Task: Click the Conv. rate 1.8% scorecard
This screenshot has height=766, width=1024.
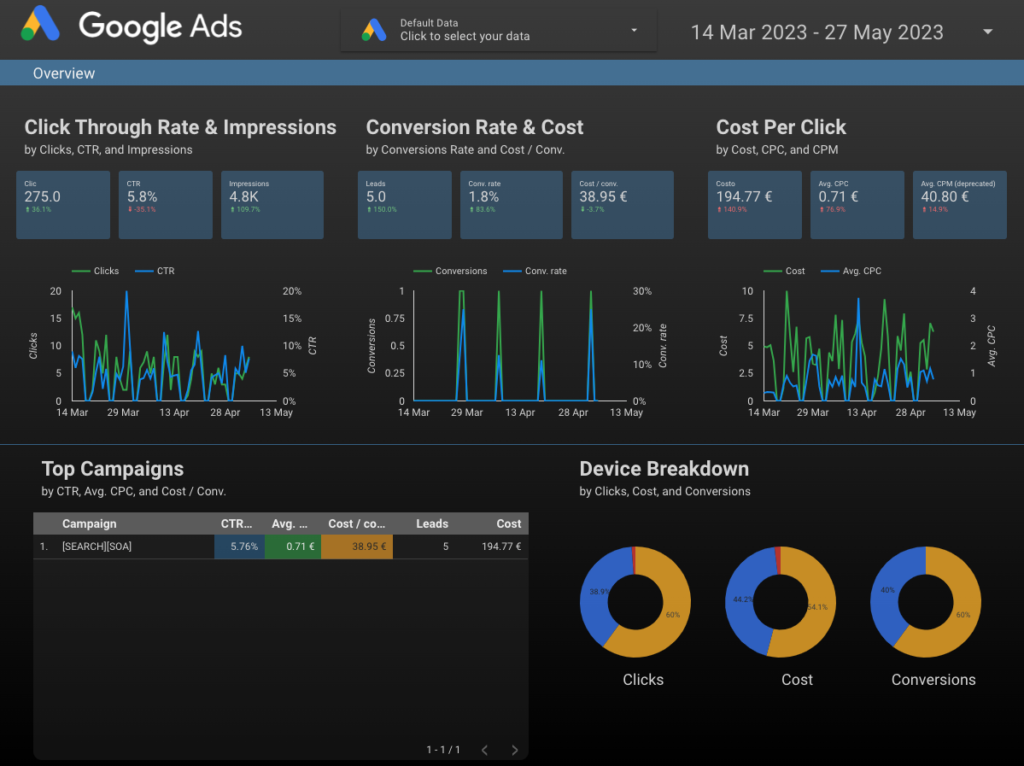Action: (511, 204)
